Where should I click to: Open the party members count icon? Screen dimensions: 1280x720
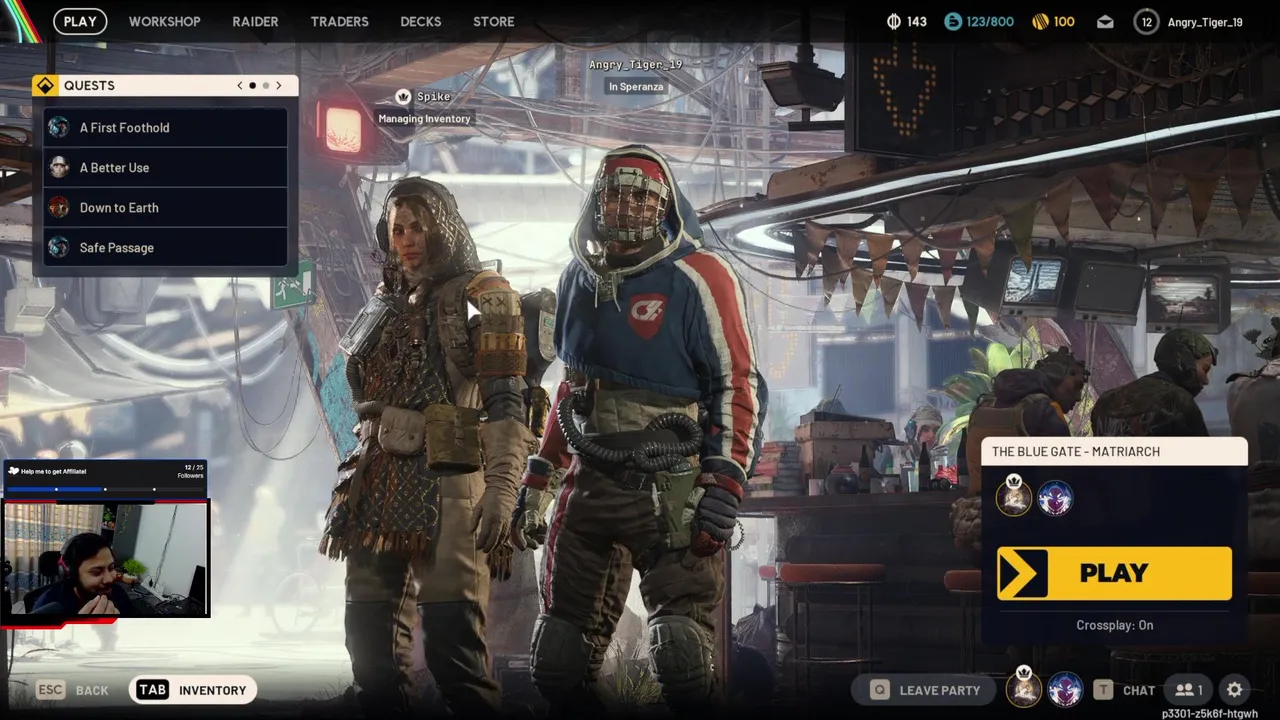1189,690
